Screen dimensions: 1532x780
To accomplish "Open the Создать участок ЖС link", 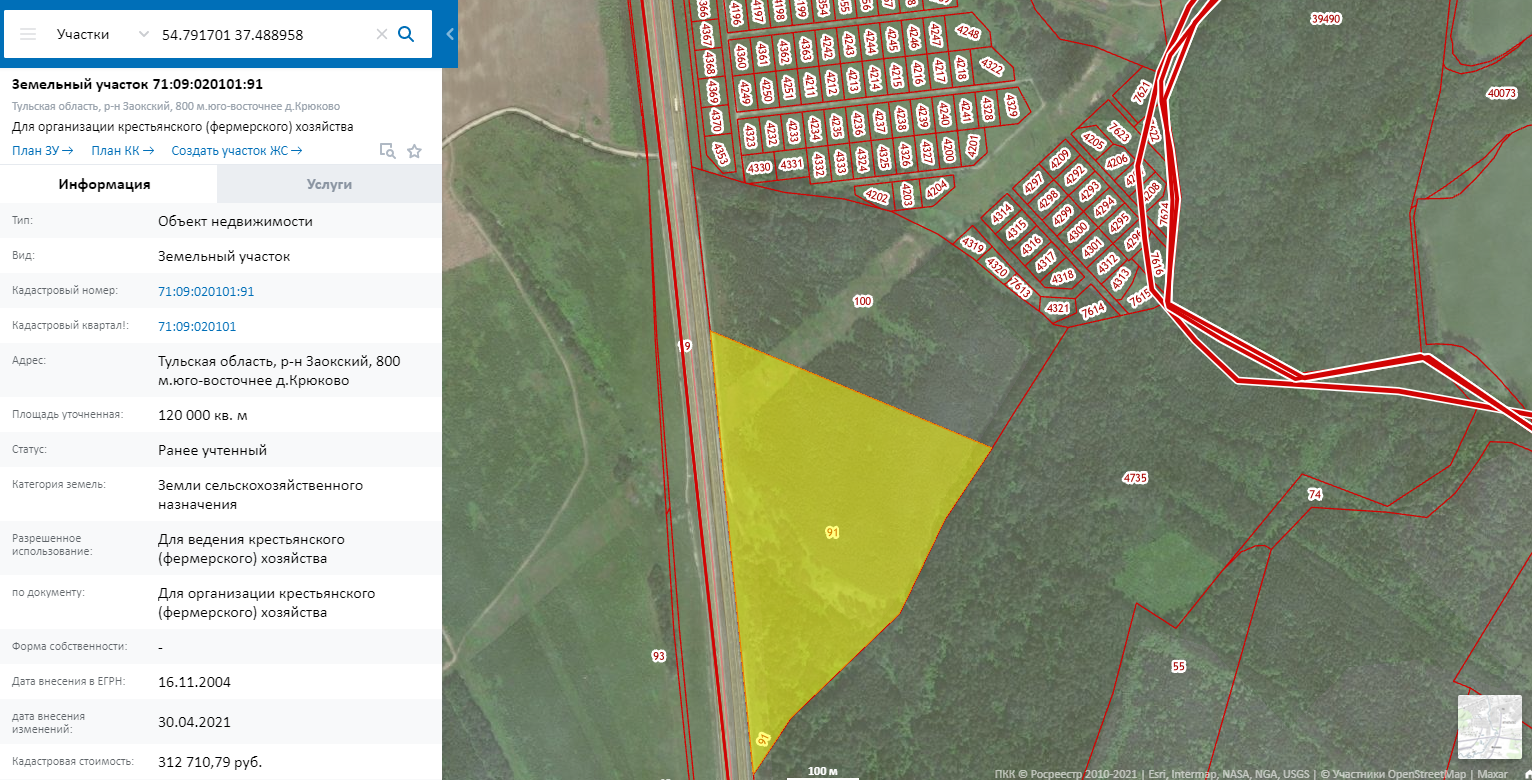I will (x=237, y=151).
